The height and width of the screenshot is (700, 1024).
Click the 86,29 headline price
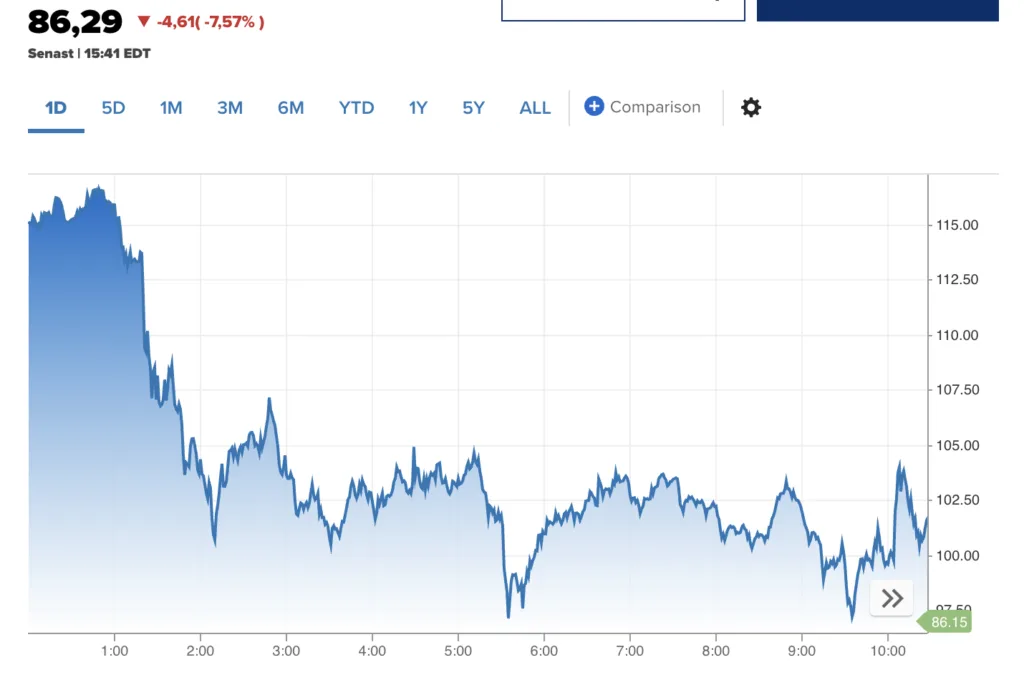coord(75,21)
